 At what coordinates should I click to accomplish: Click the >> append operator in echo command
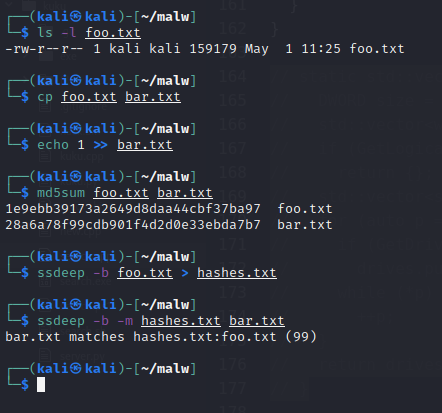[x=101, y=145]
